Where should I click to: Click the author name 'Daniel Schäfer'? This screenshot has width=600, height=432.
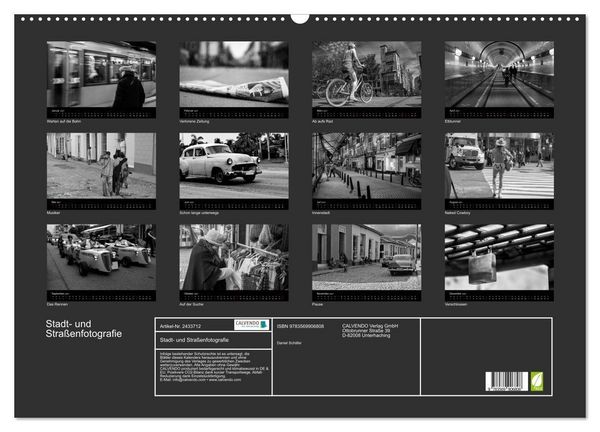point(289,343)
